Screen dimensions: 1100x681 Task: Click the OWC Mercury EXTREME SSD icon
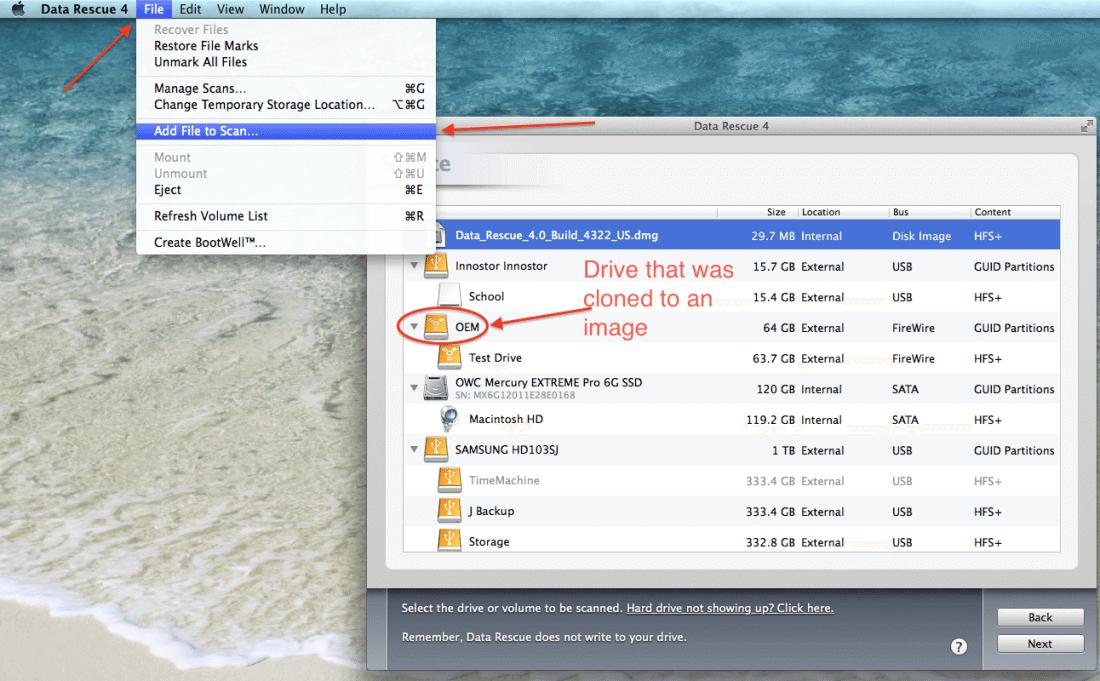[x=435, y=388]
